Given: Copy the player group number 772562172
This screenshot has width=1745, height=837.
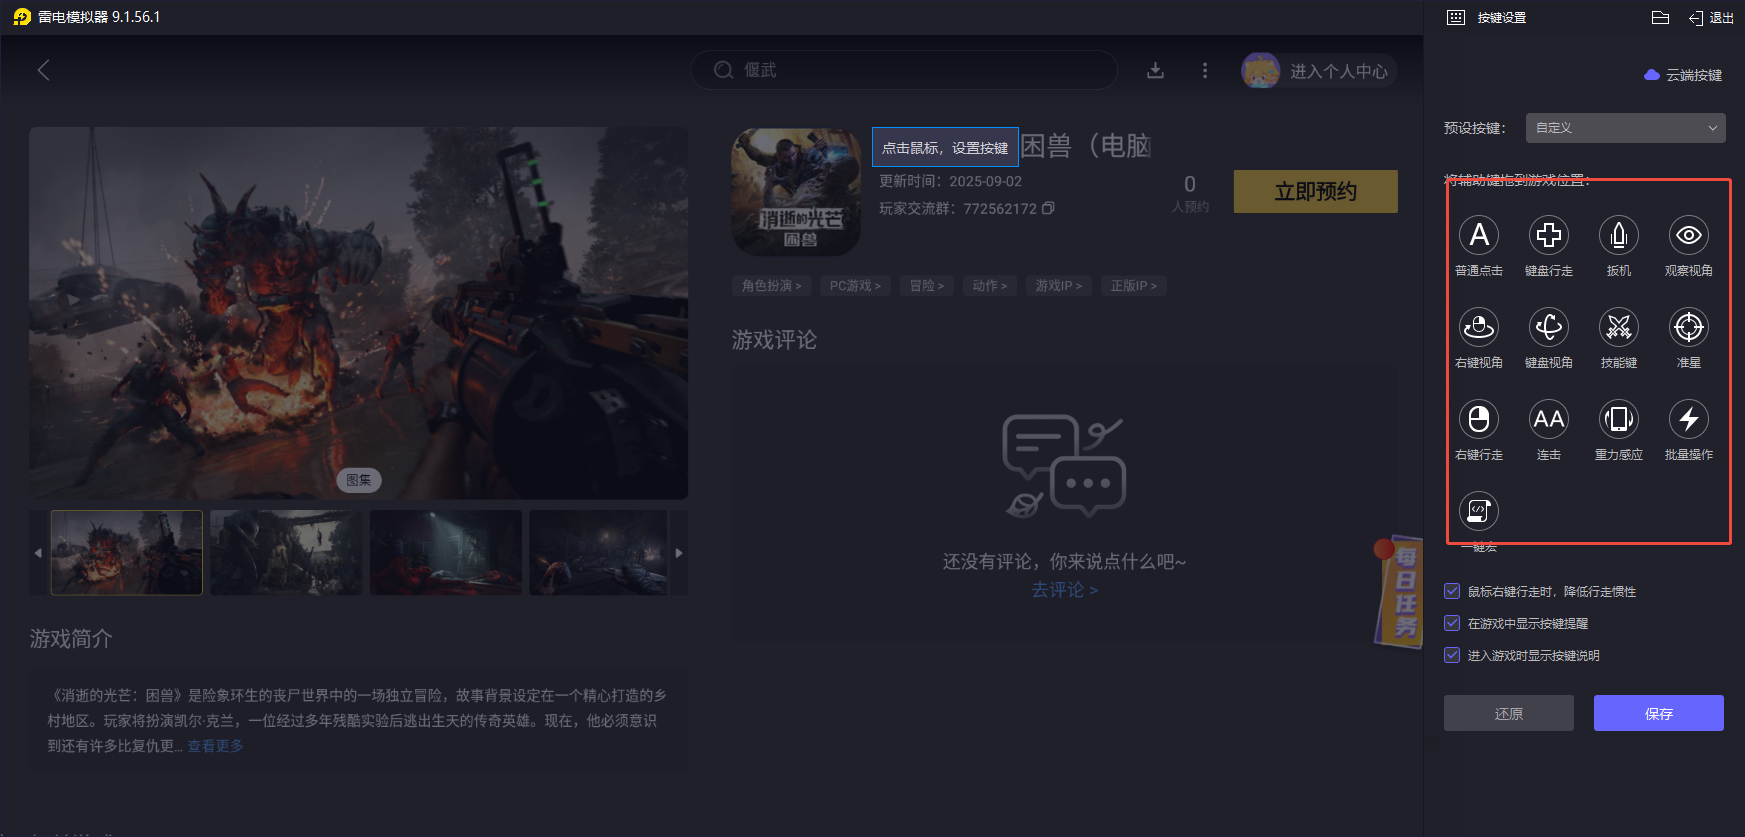Looking at the screenshot, I should (x=1048, y=208).
